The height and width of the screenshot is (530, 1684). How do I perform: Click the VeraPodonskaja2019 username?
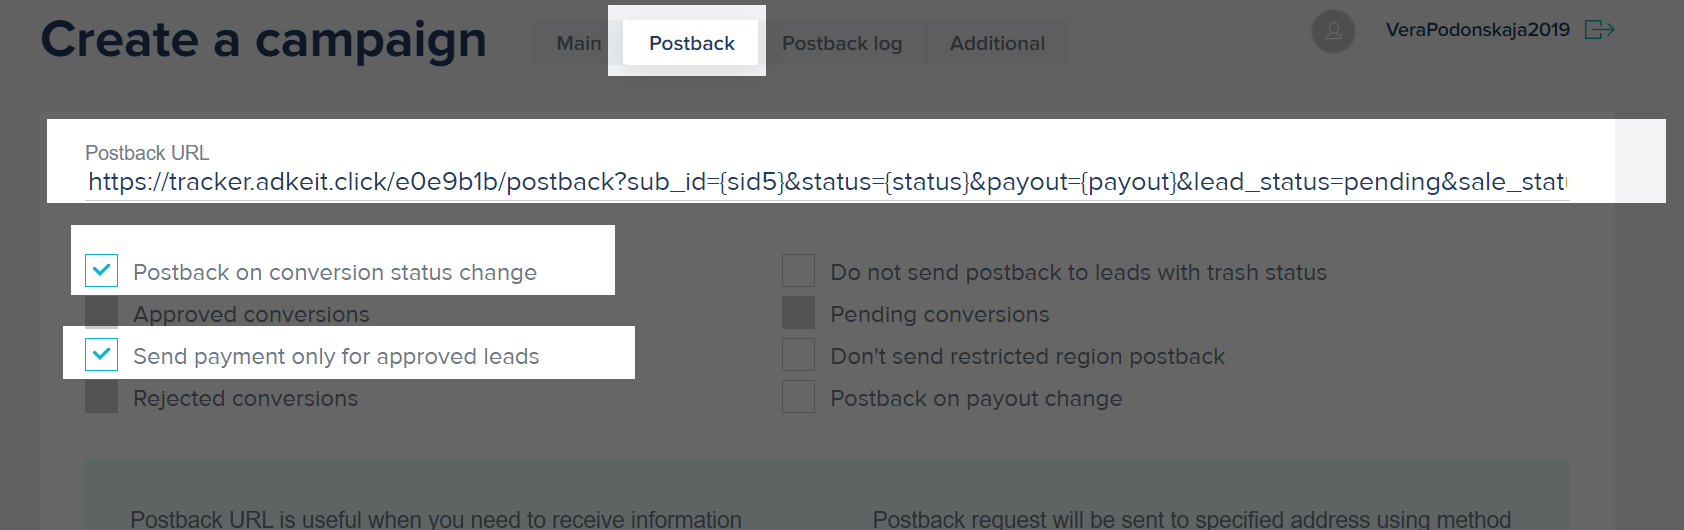coord(1477,30)
